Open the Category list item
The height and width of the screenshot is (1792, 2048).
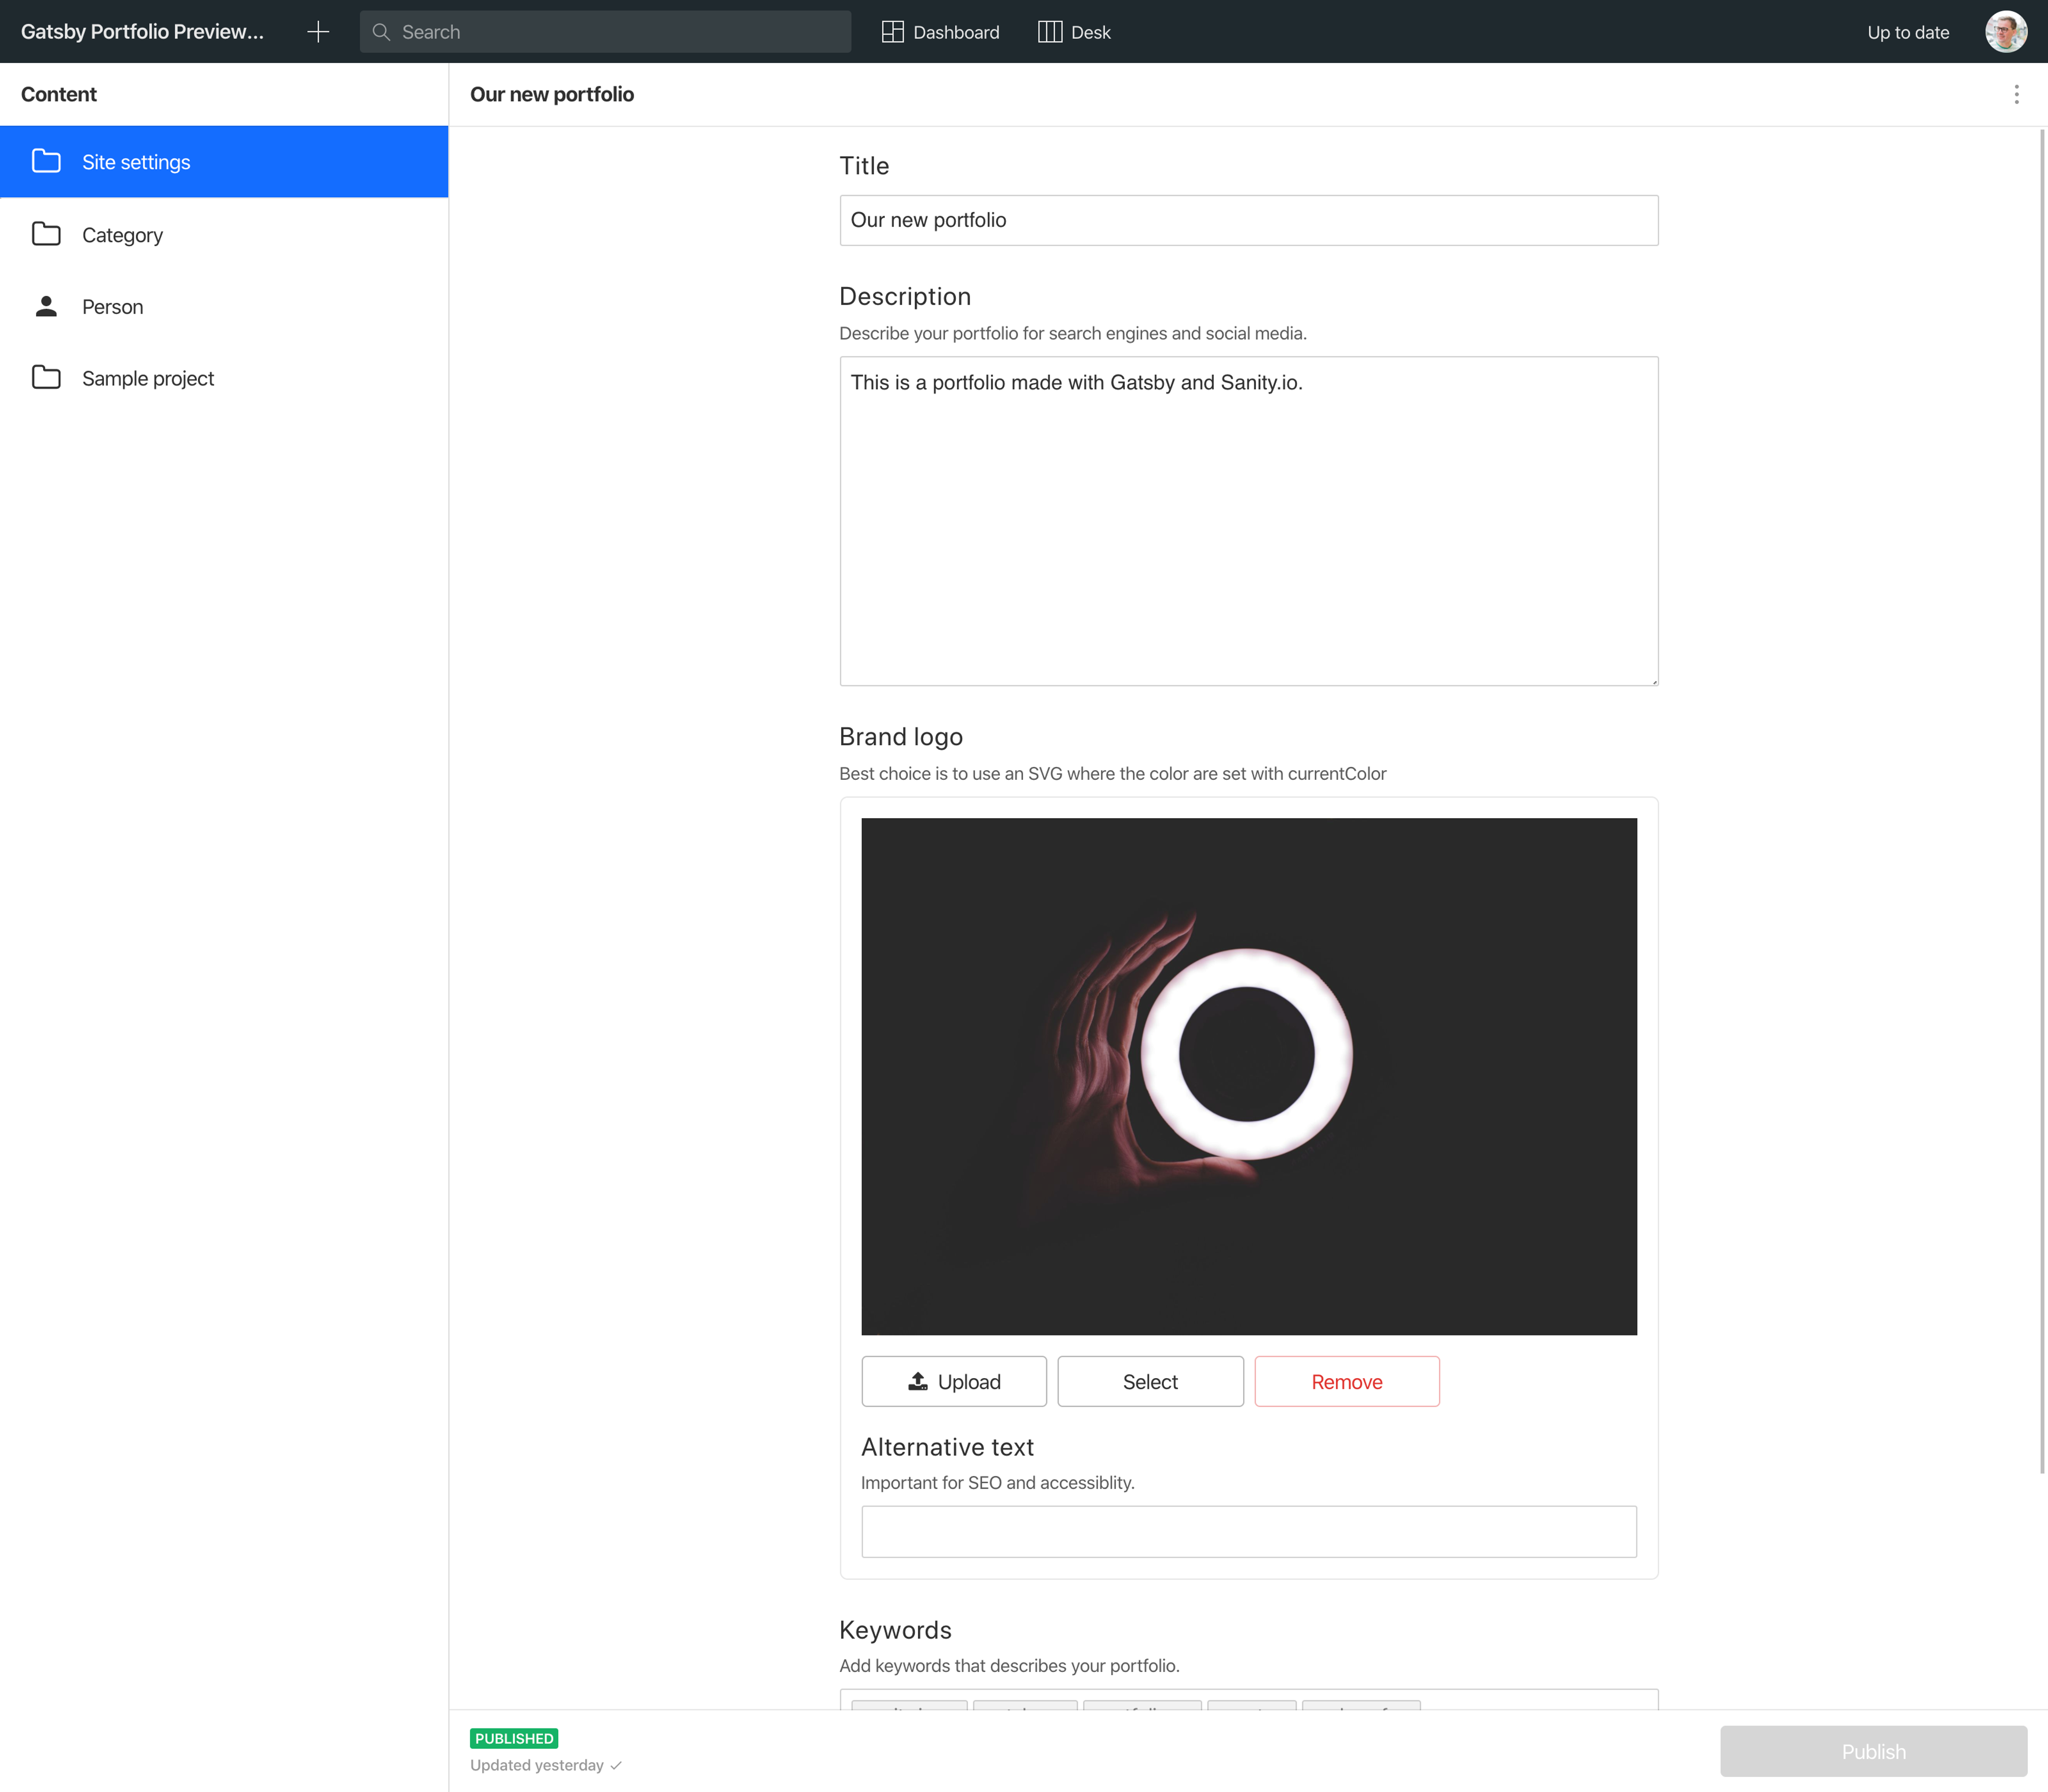click(x=122, y=235)
